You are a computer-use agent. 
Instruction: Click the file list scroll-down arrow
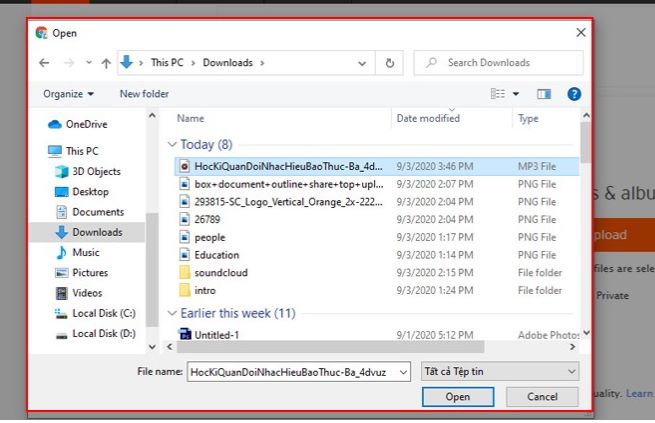(586, 333)
